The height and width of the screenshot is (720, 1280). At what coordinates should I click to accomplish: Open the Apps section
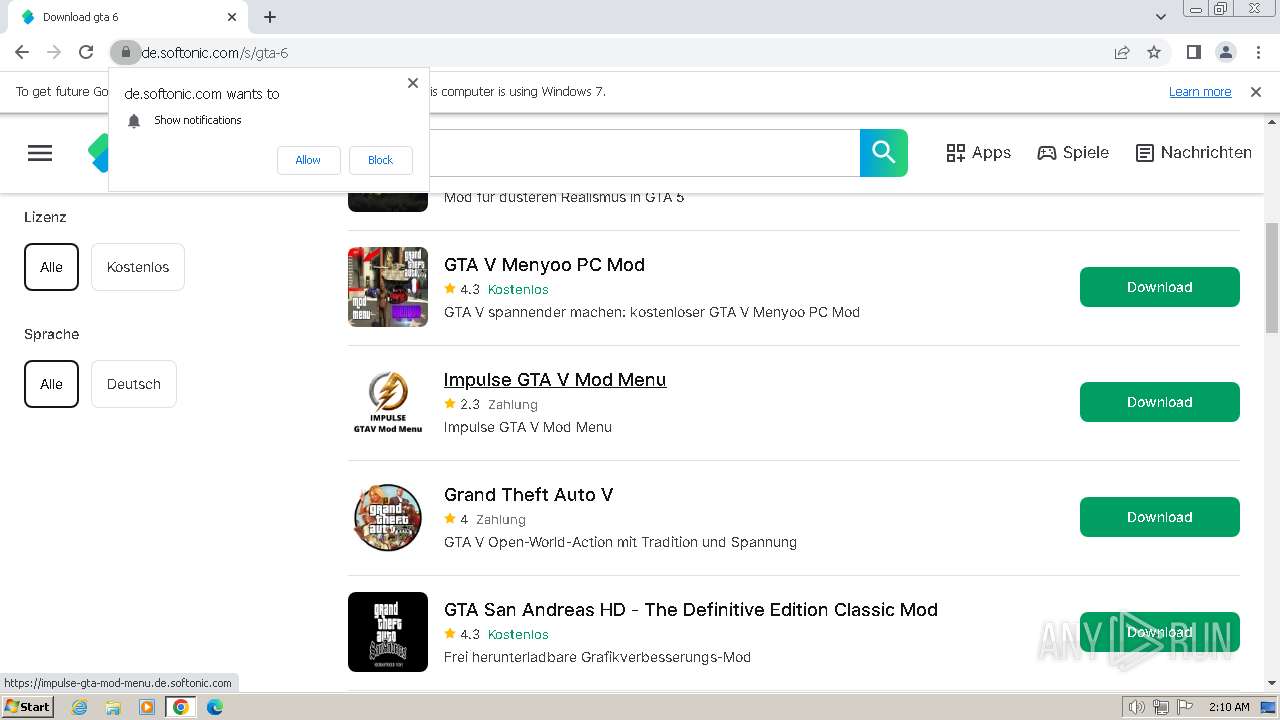coord(978,152)
